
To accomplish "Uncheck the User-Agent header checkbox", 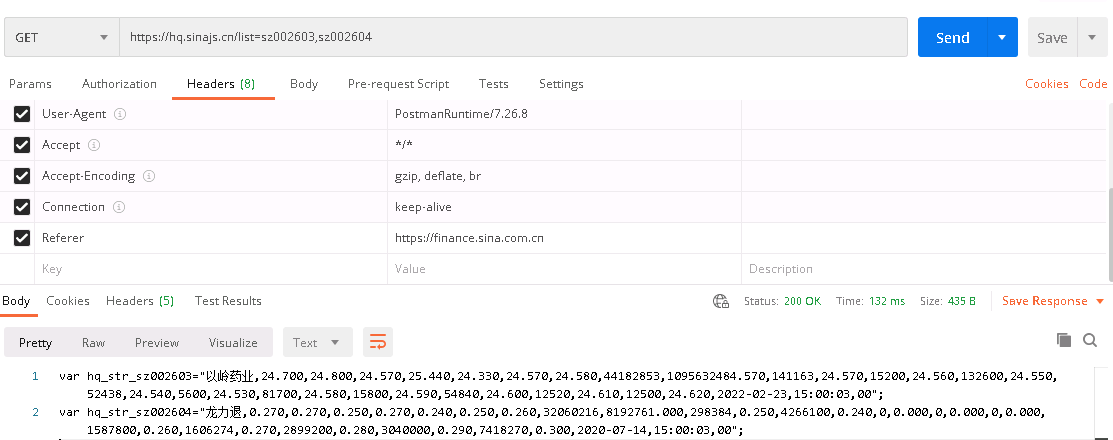I will tap(21, 114).
